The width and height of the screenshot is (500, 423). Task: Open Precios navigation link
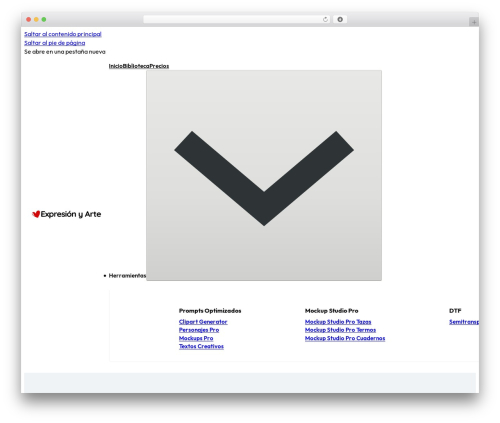pos(159,66)
